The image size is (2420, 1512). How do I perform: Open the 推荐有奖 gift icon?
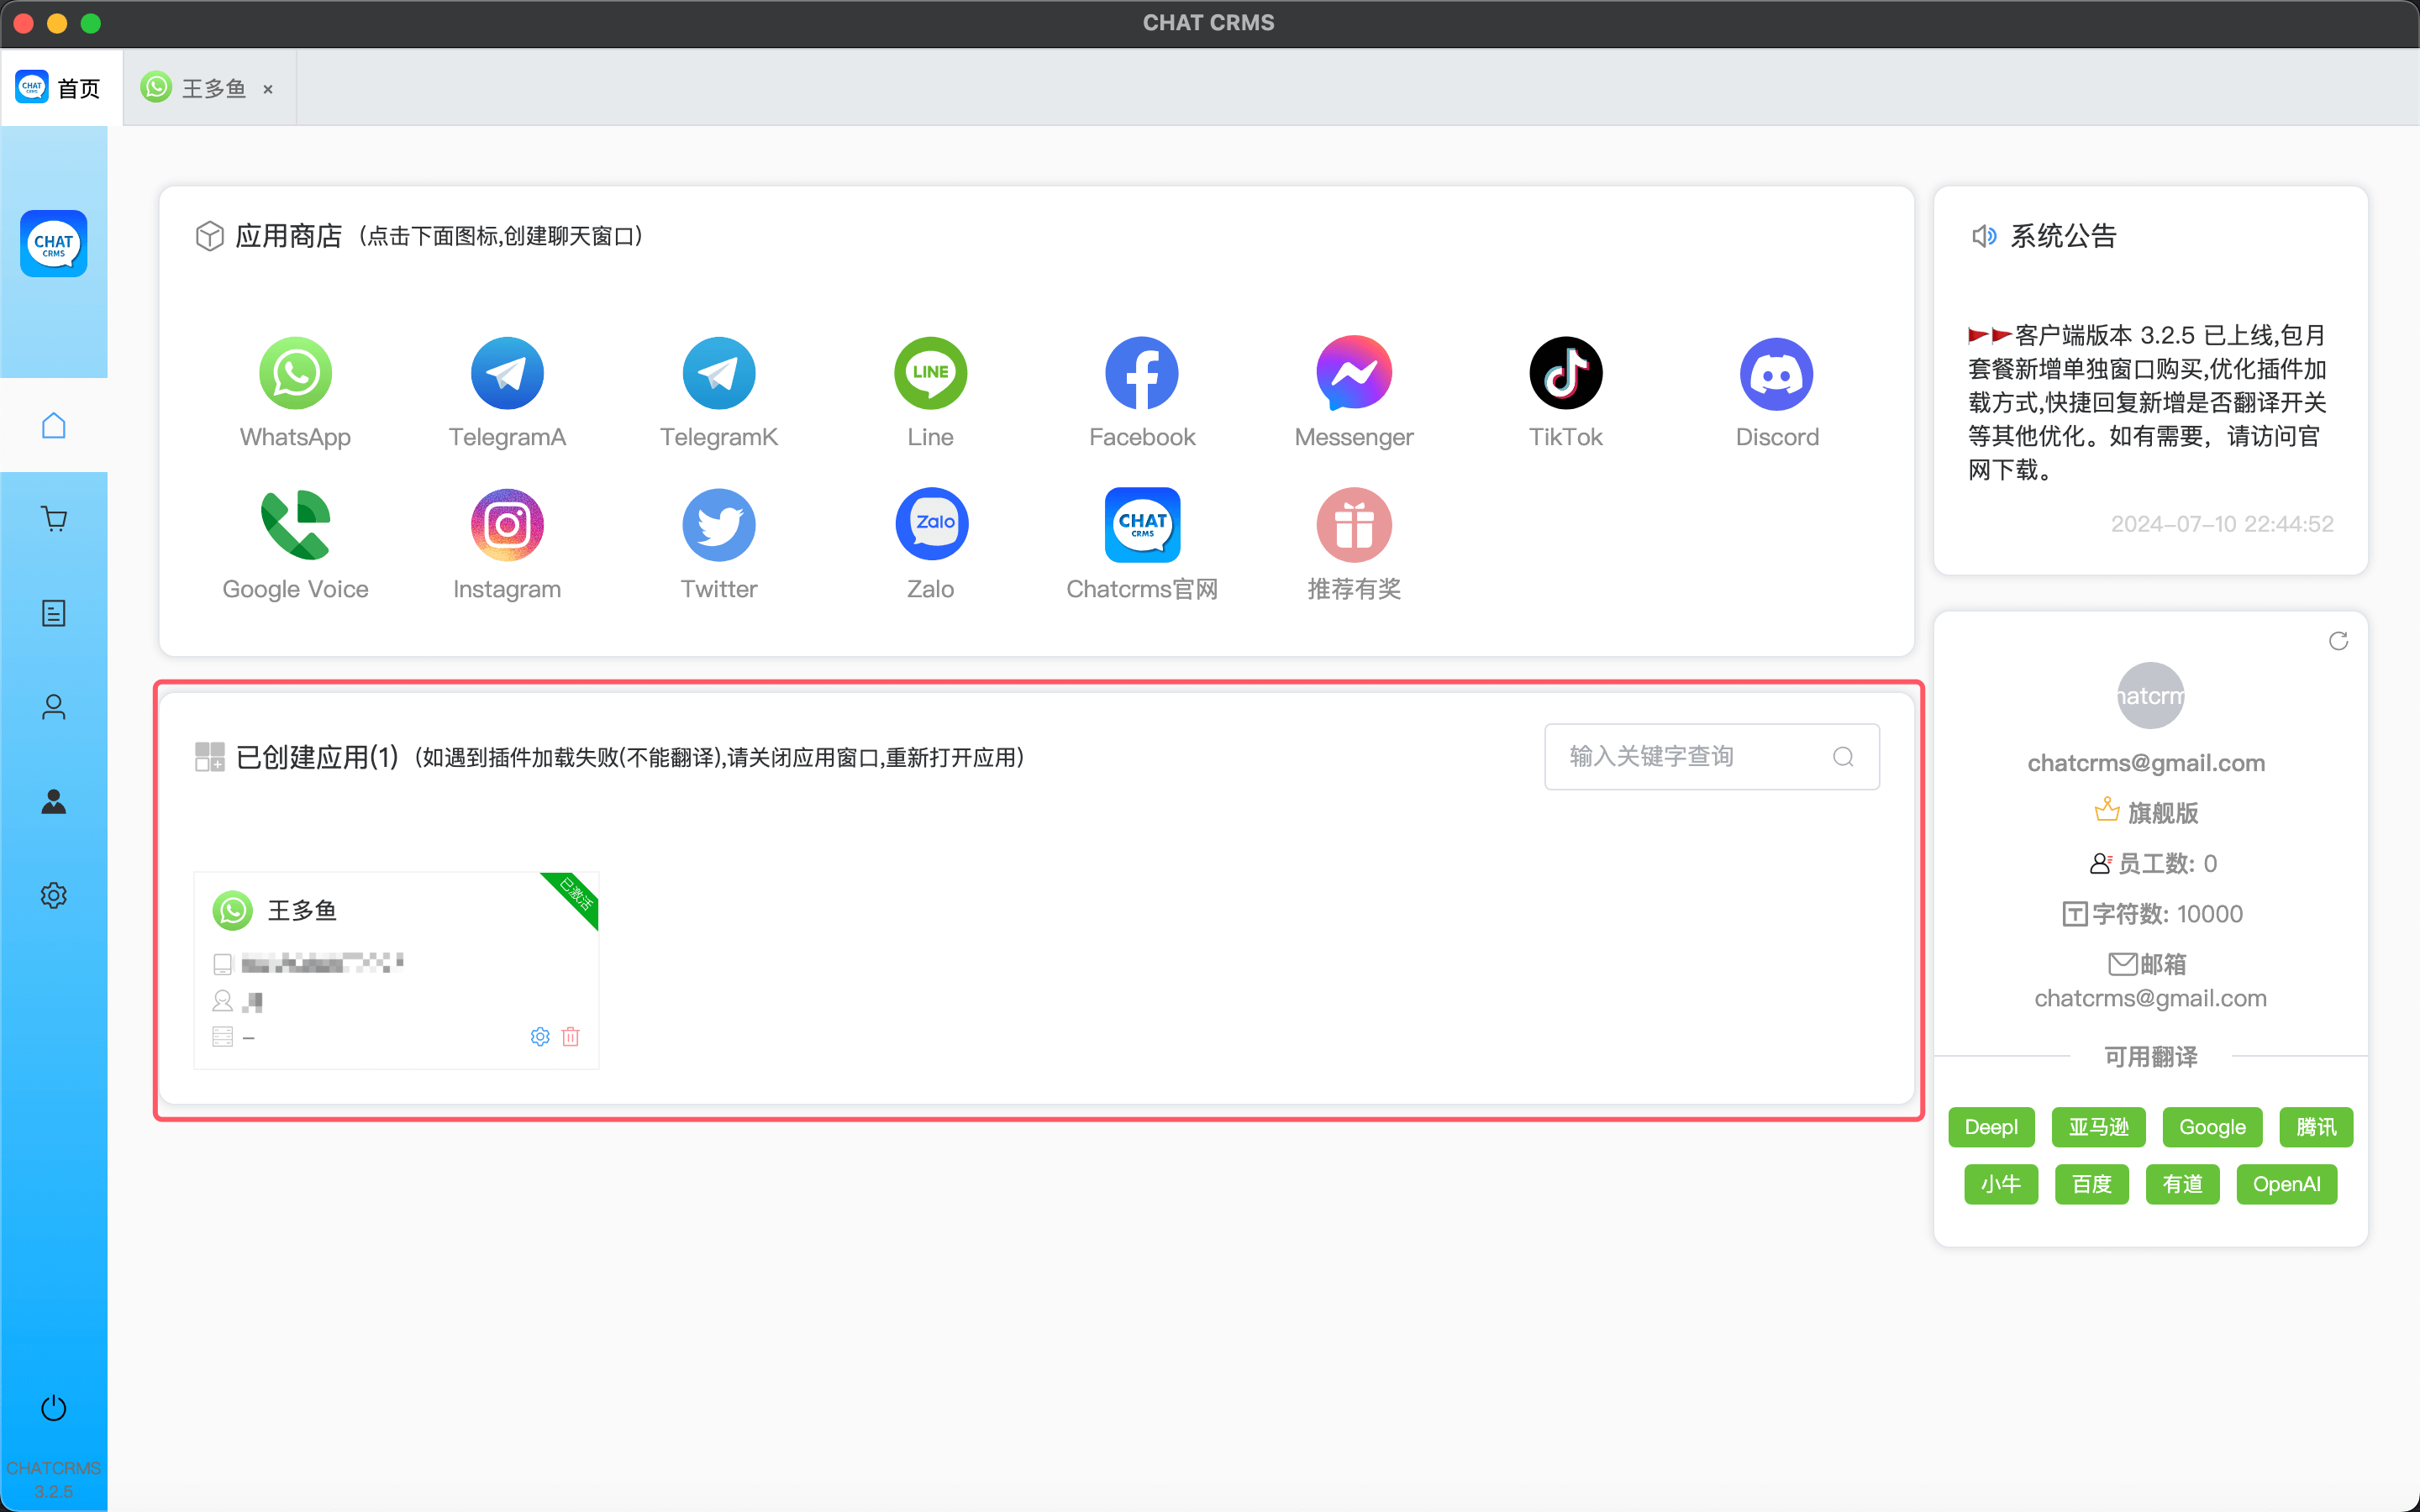(1354, 525)
